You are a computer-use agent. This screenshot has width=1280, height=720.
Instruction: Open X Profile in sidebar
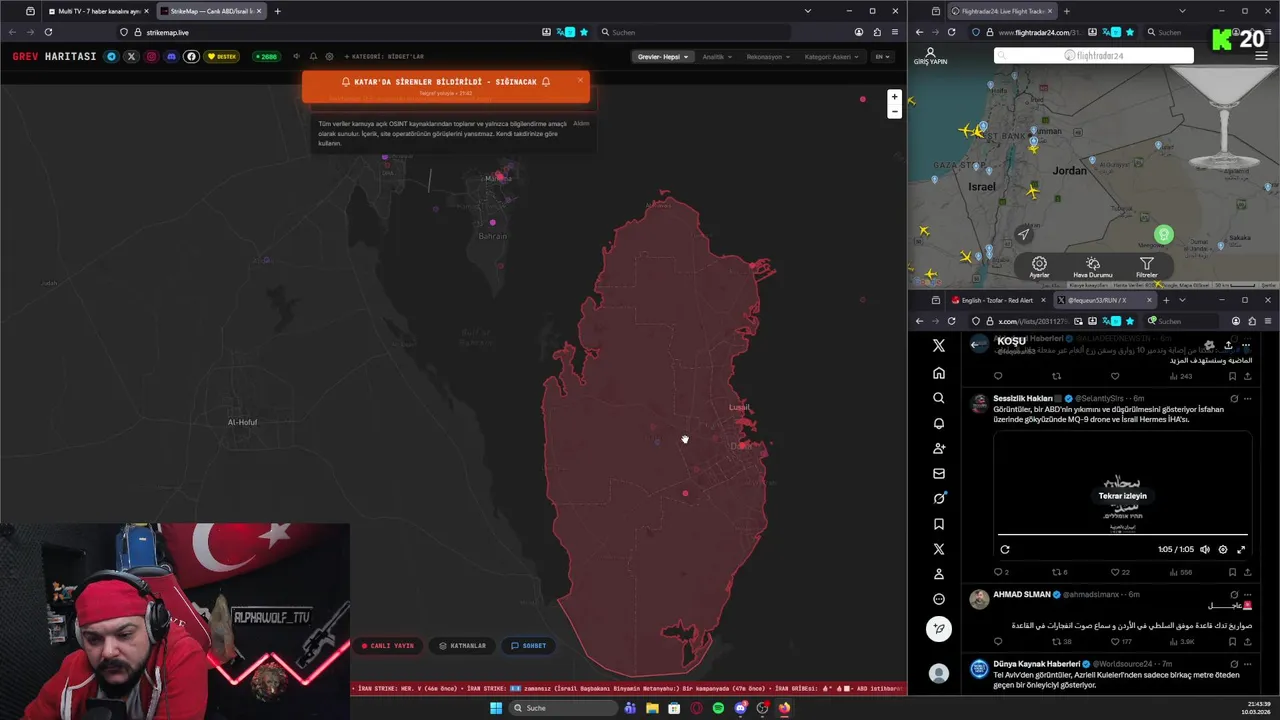pos(939,574)
